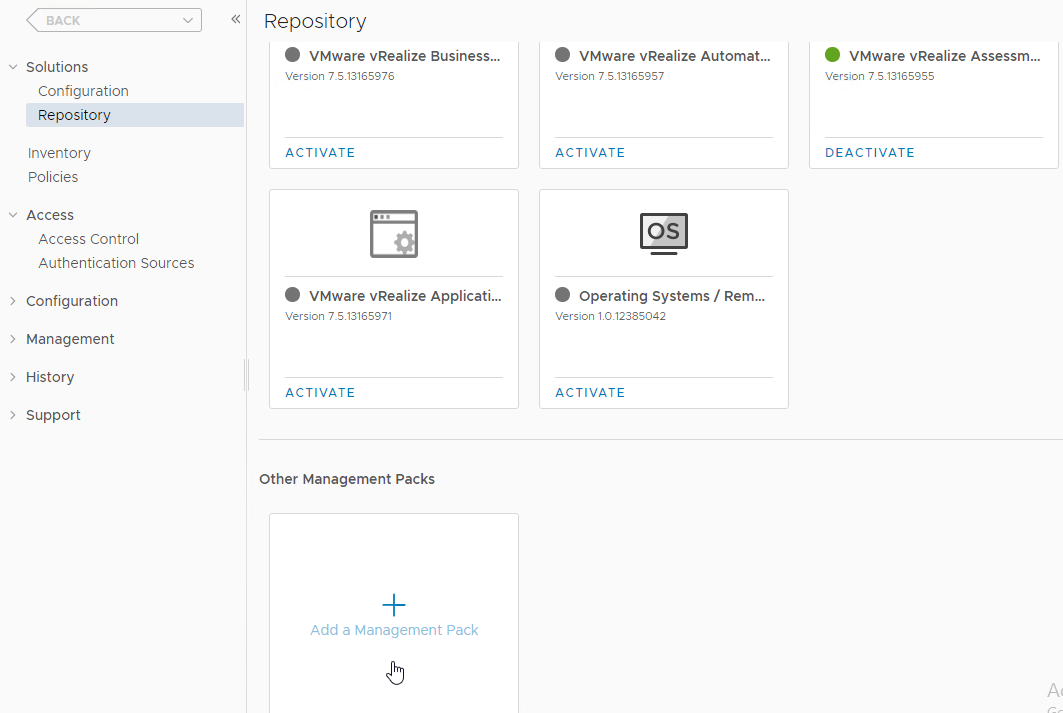Screen dimensions: 1063x713
Task: Click the top-level Configuration section label
Action: 72,301
